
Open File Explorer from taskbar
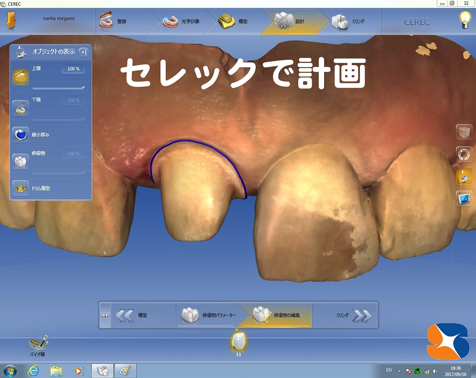tap(56, 371)
